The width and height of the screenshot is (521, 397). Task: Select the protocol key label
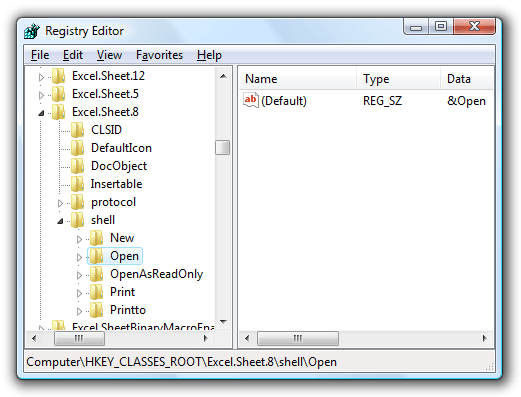(113, 202)
